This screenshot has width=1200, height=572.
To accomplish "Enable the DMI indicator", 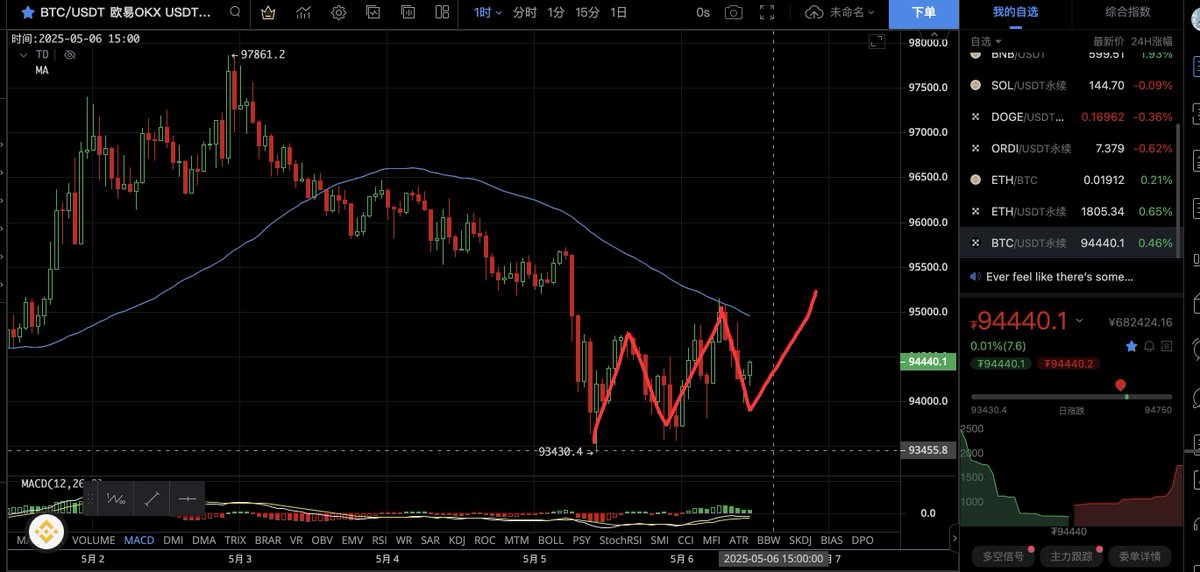I will 173,540.
